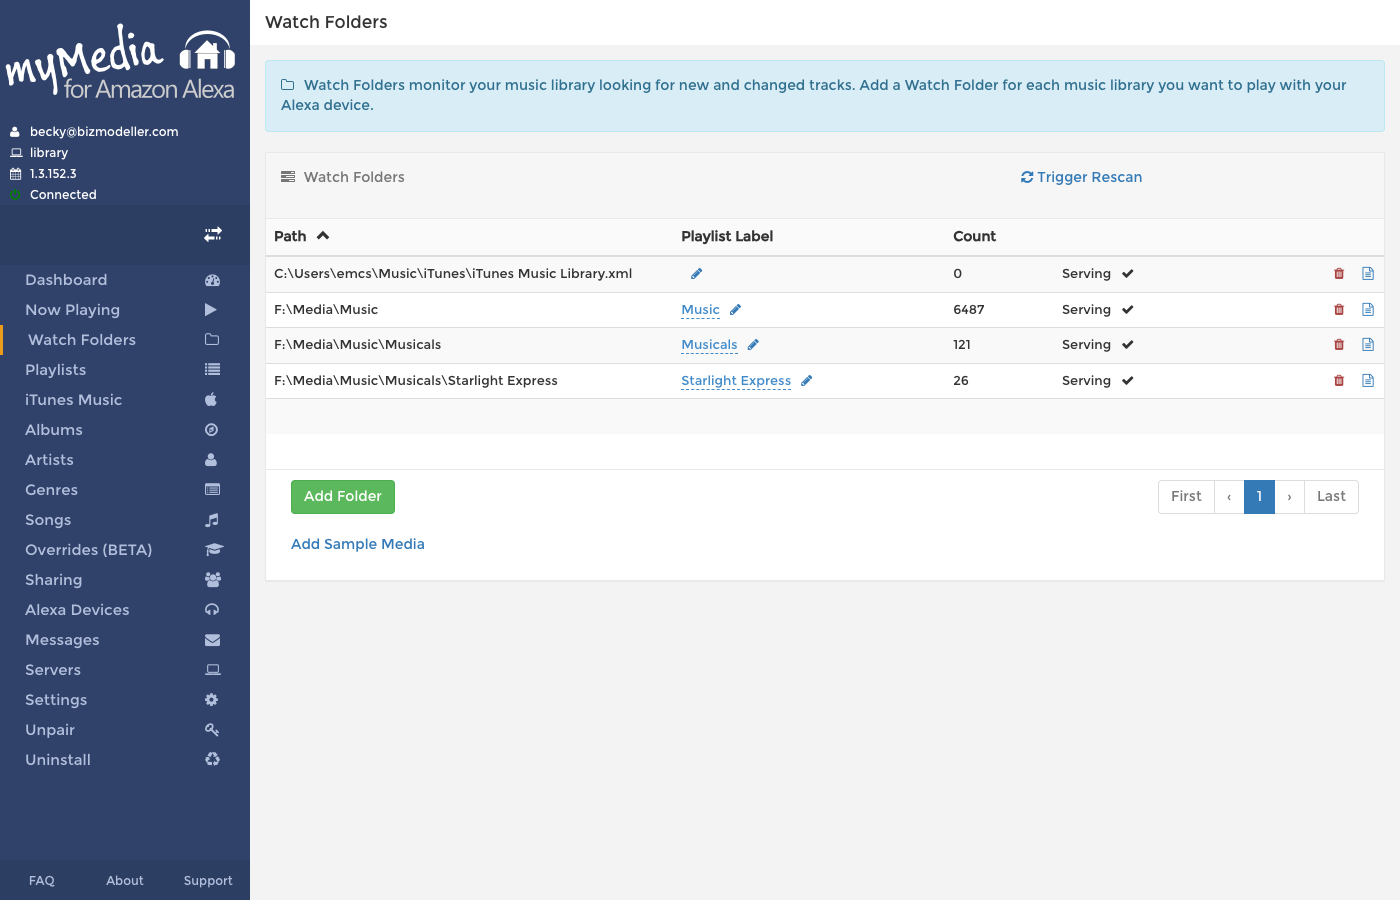Click Add Sample Media link

point(358,544)
